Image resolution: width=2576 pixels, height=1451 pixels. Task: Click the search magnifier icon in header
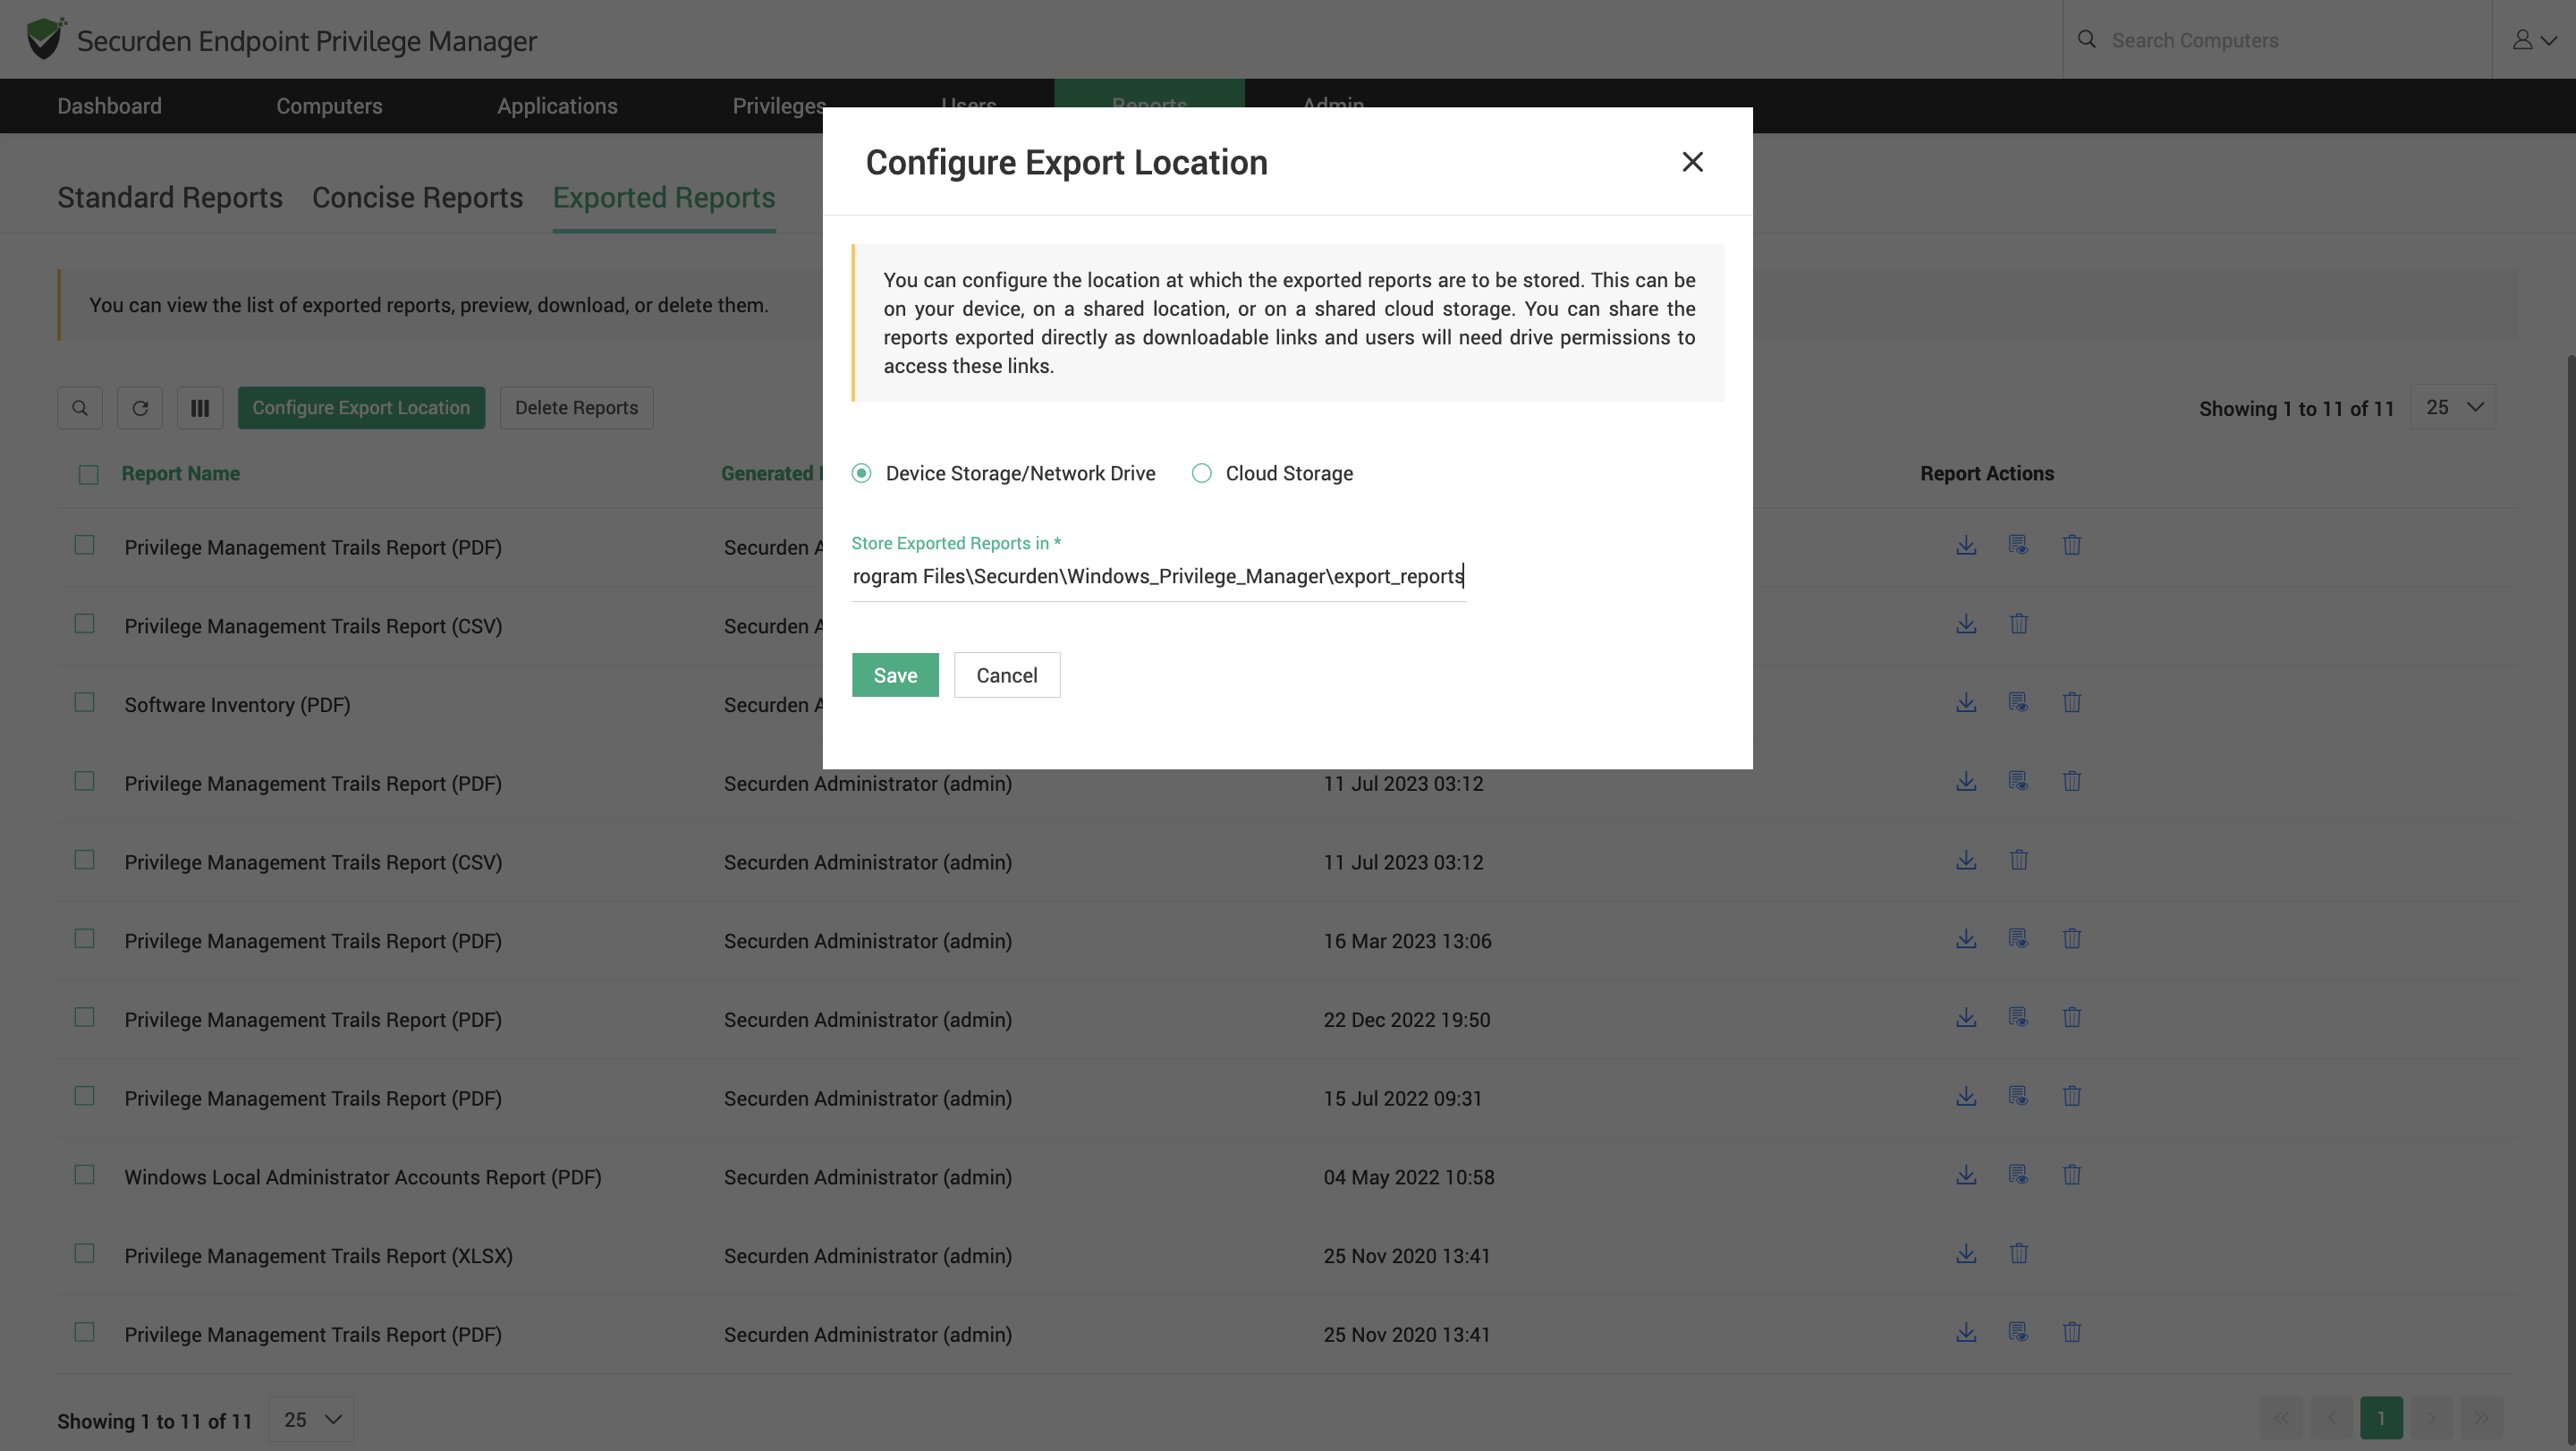tap(2086, 40)
